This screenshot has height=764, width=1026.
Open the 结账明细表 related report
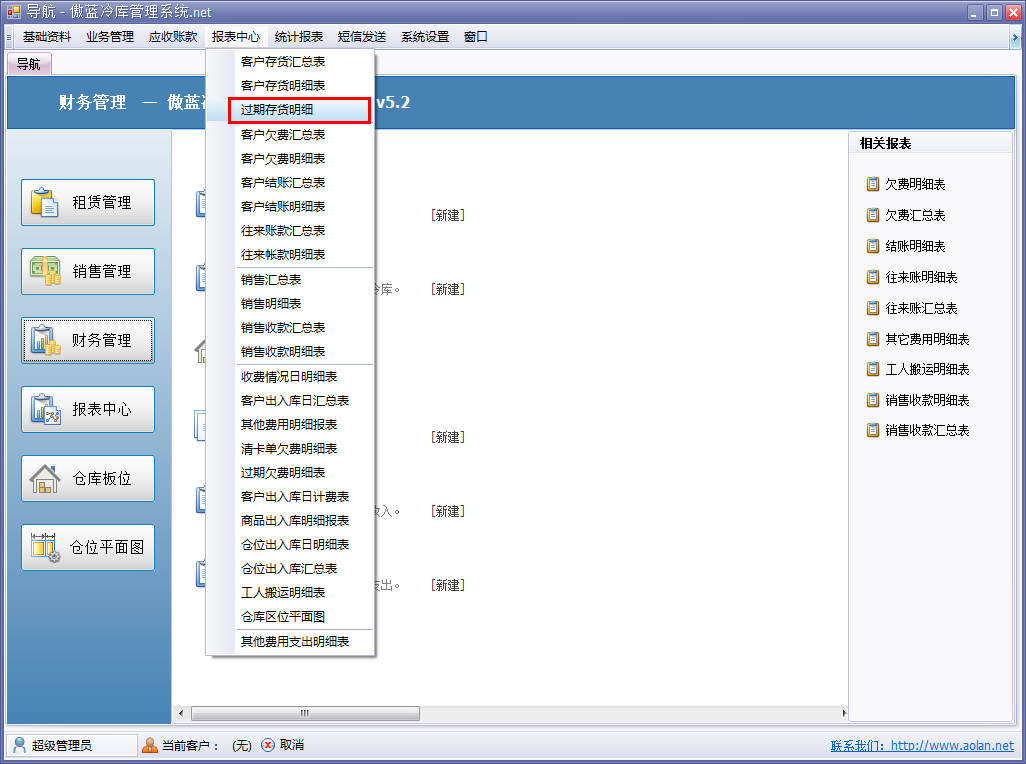point(908,246)
